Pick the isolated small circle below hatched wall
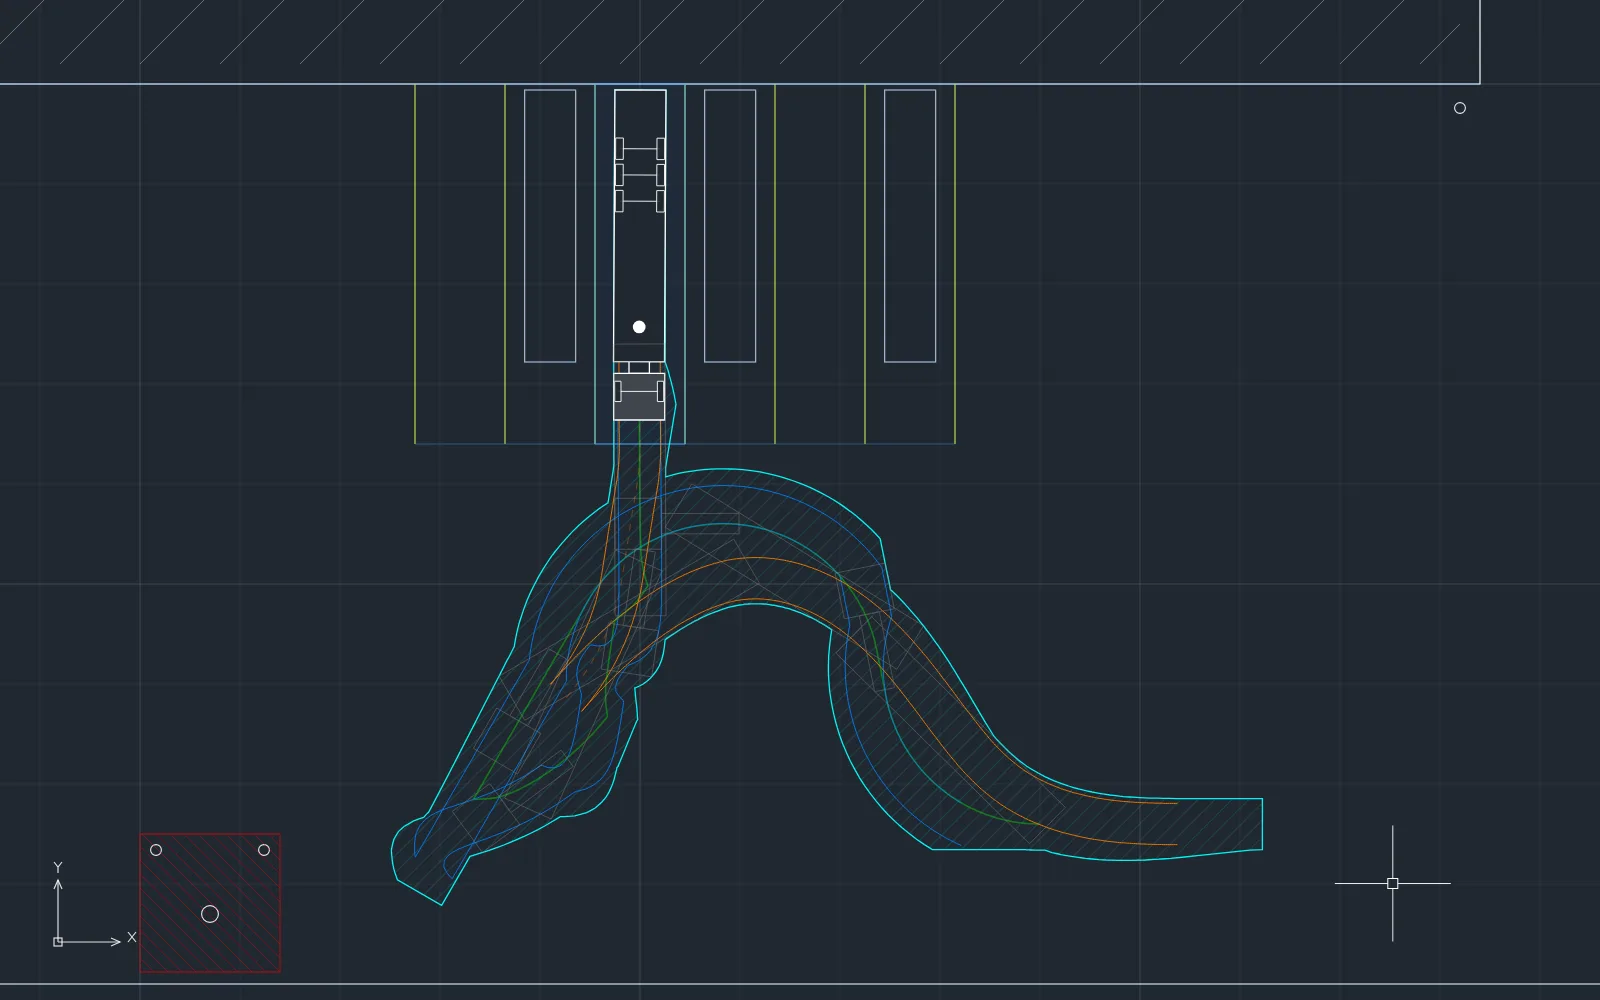The image size is (1600, 1000). (1460, 108)
